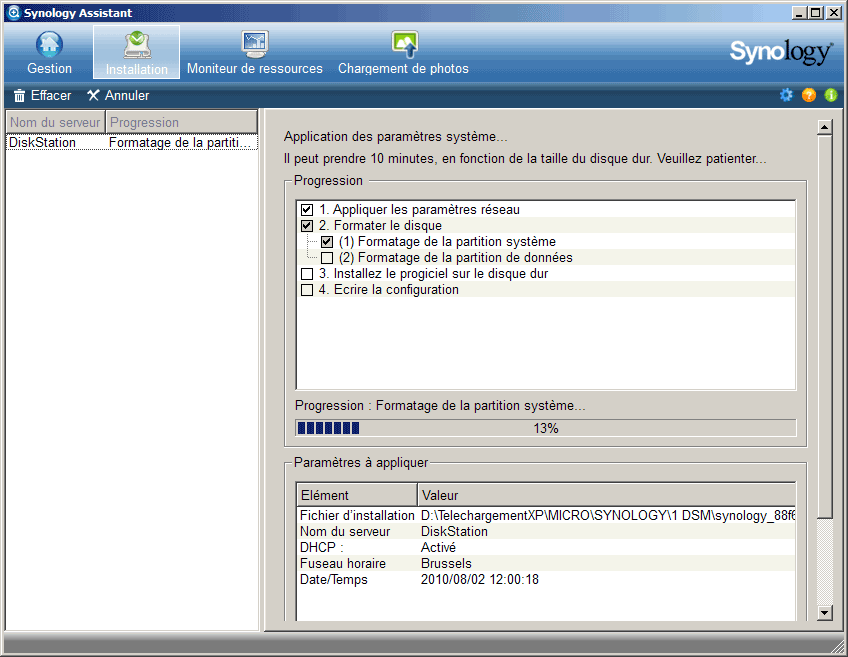The width and height of the screenshot is (848, 657).
Task: Click the Effacer trash button
Action: pos(42,96)
